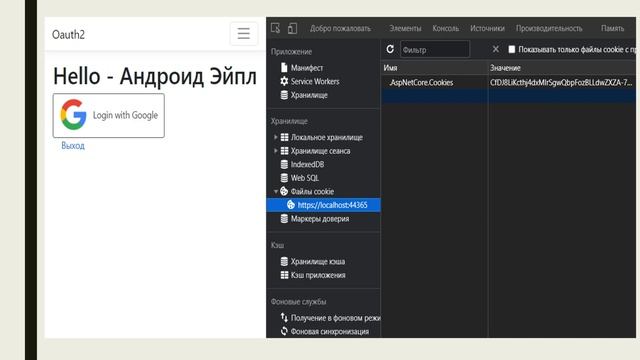Click the Хранилище database icon under Приложение
Image resolution: width=640 pixels, height=360 pixels.
pos(284,95)
